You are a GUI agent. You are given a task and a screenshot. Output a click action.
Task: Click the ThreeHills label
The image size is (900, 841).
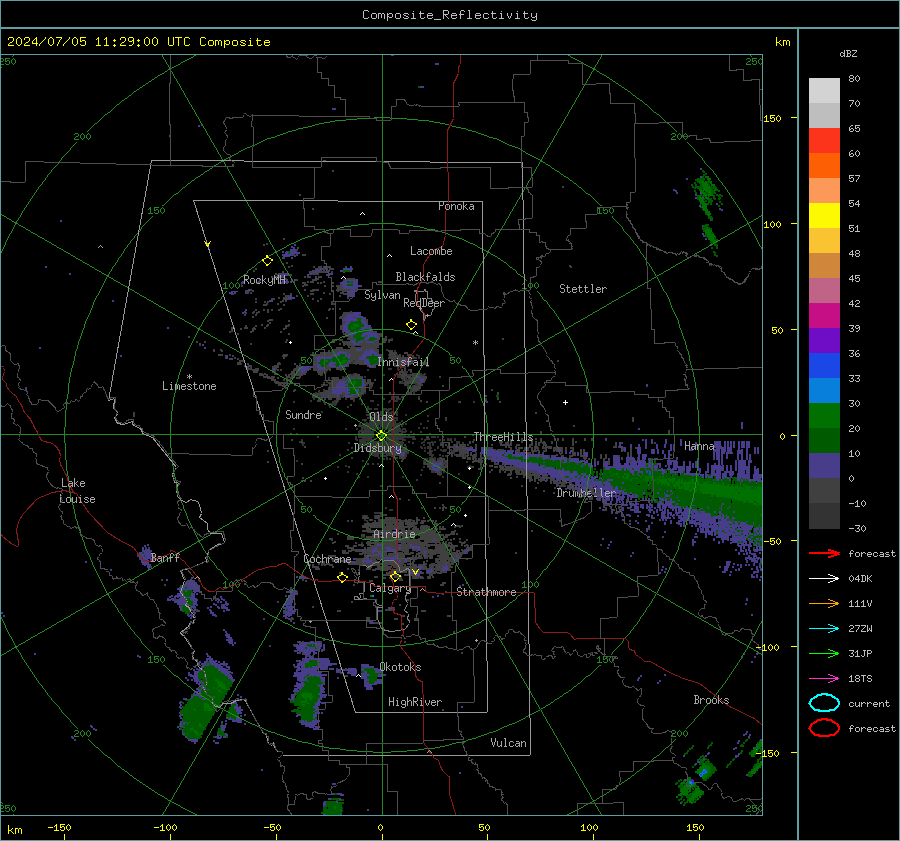(x=503, y=437)
